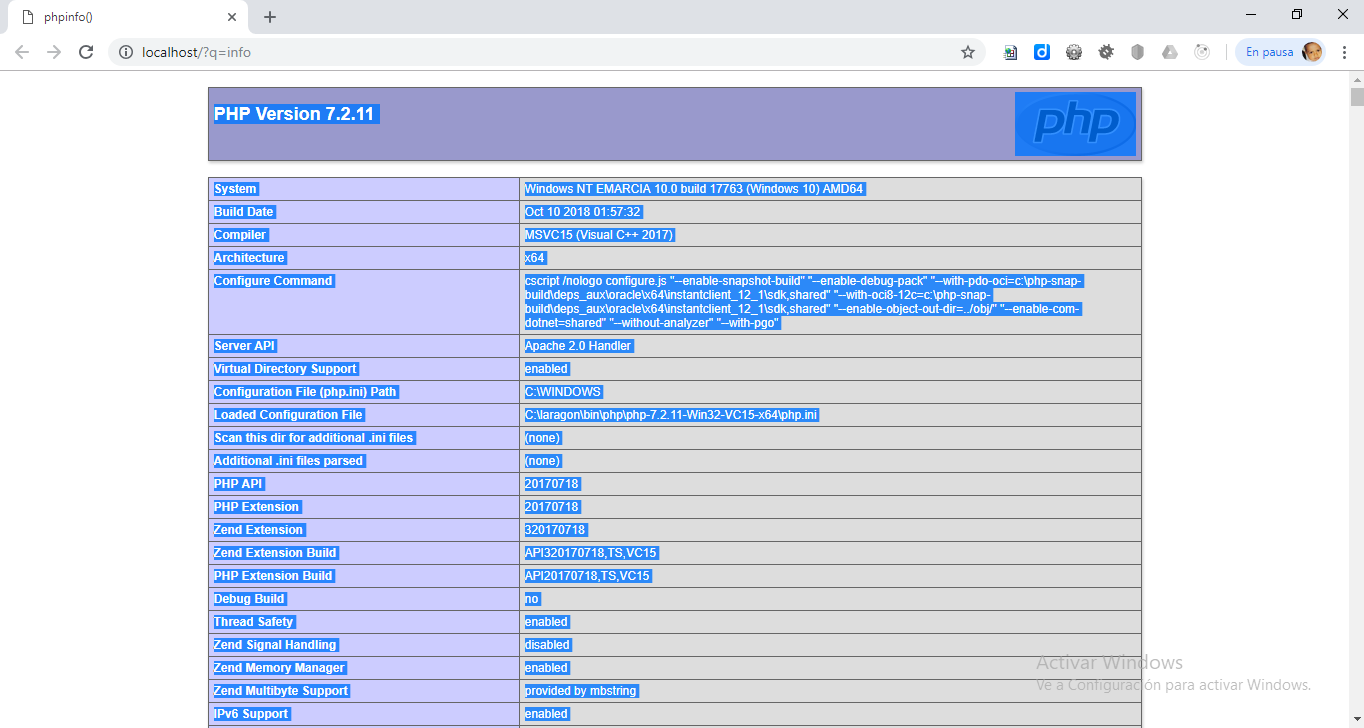Click the 'disabled' signal handling value

pos(547,645)
